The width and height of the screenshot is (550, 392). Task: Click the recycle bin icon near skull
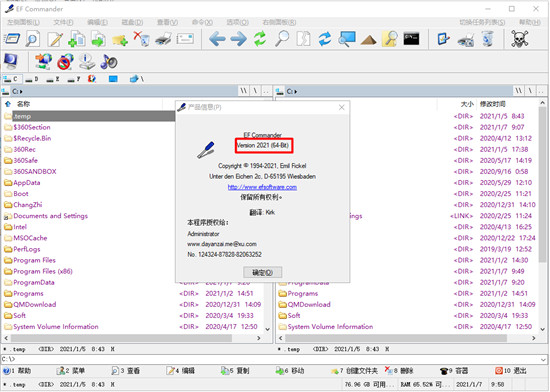point(488,39)
